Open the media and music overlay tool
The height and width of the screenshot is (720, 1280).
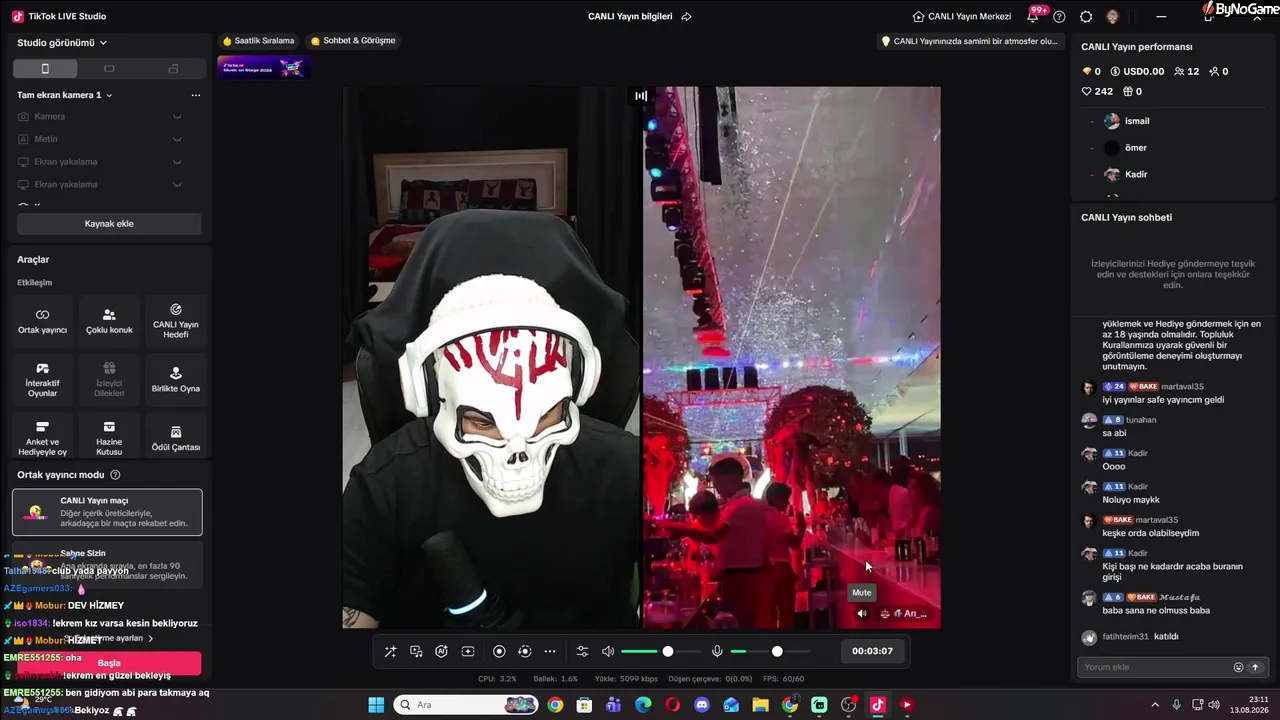click(x=416, y=651)
